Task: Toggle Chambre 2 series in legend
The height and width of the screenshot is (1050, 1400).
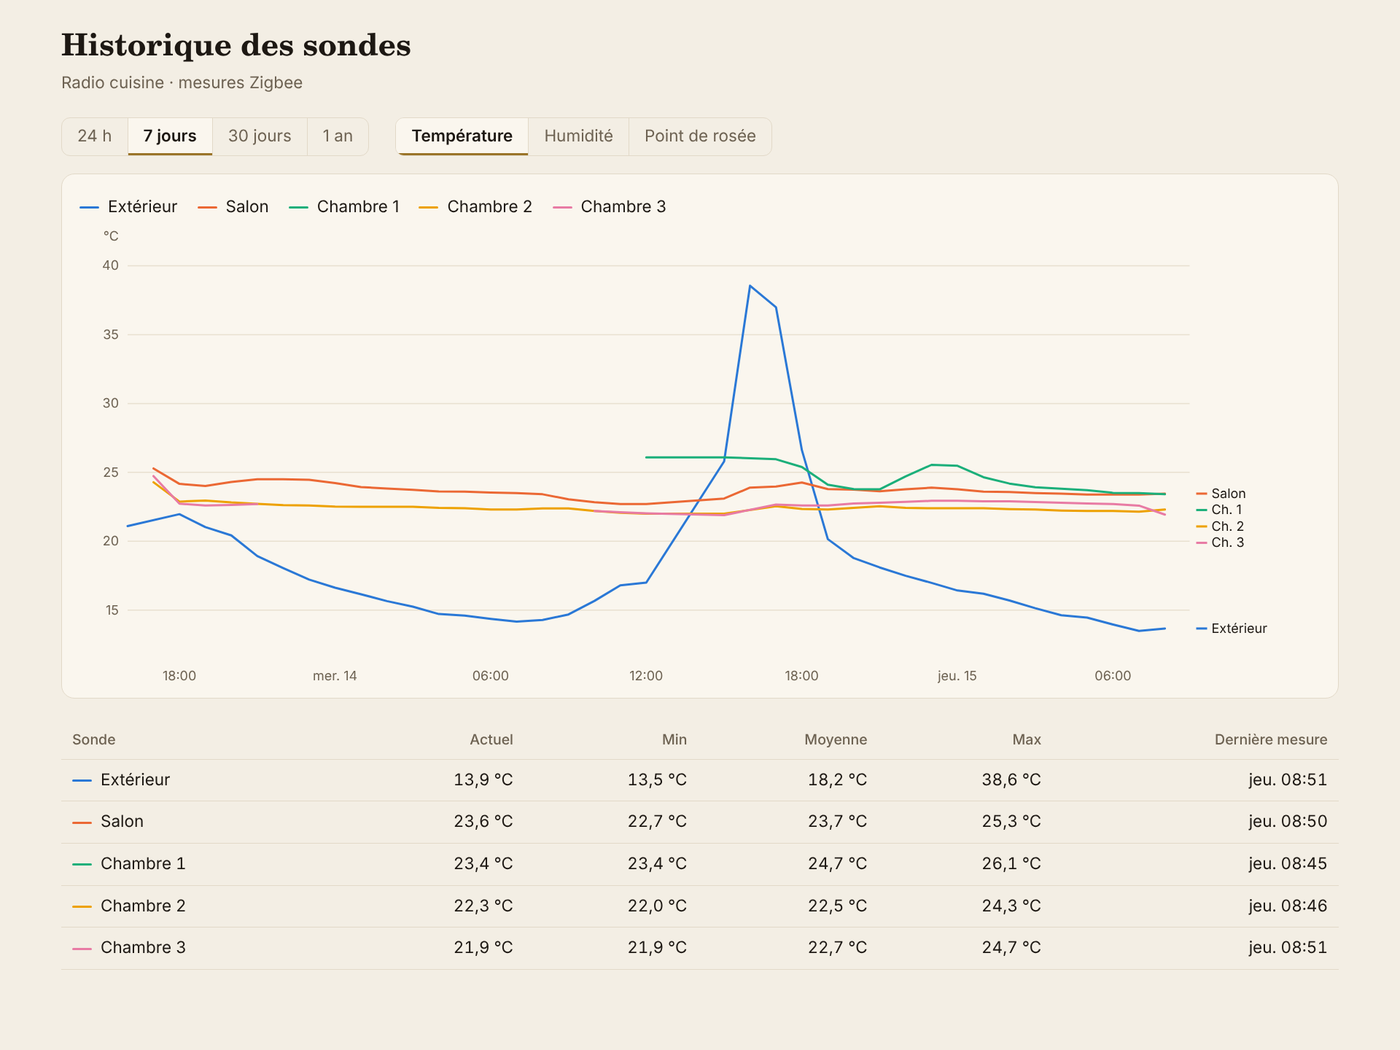Action: click(x=475, y=207)
